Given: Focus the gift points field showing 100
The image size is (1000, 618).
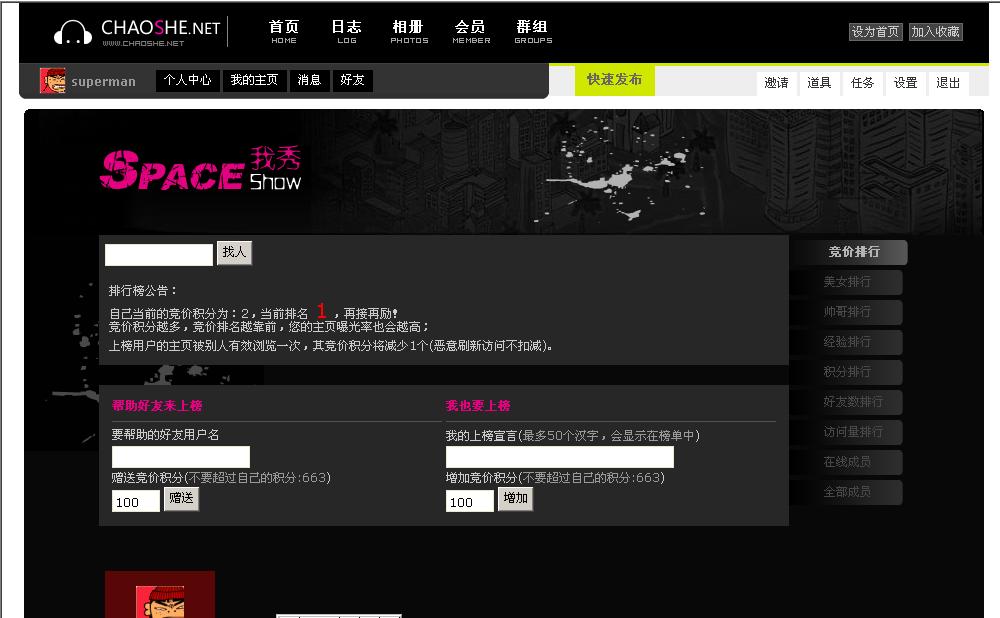Looking at the screenshot, I should tap(136, 501).
